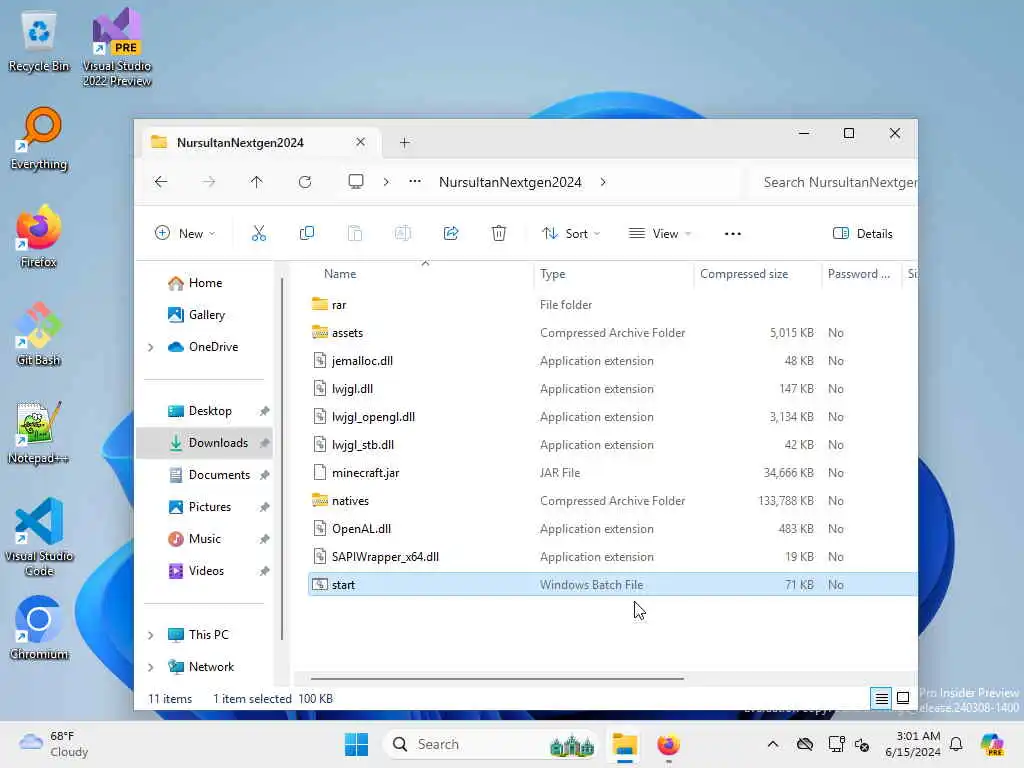Image resolution: width=1024 pixels, height=768 pixels.
Task: Open Firefox desktop shortcut
Action: pos(39,237)
